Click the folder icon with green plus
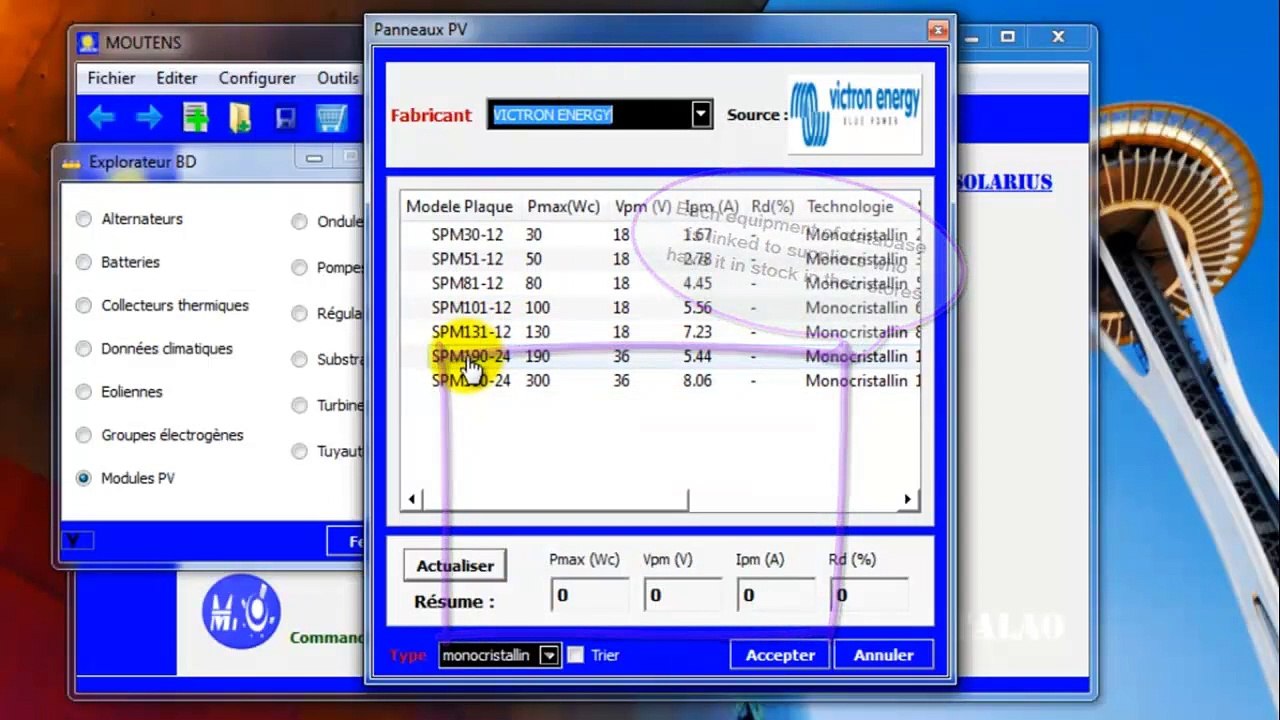 pyautogui.click(x=240, y=118)
